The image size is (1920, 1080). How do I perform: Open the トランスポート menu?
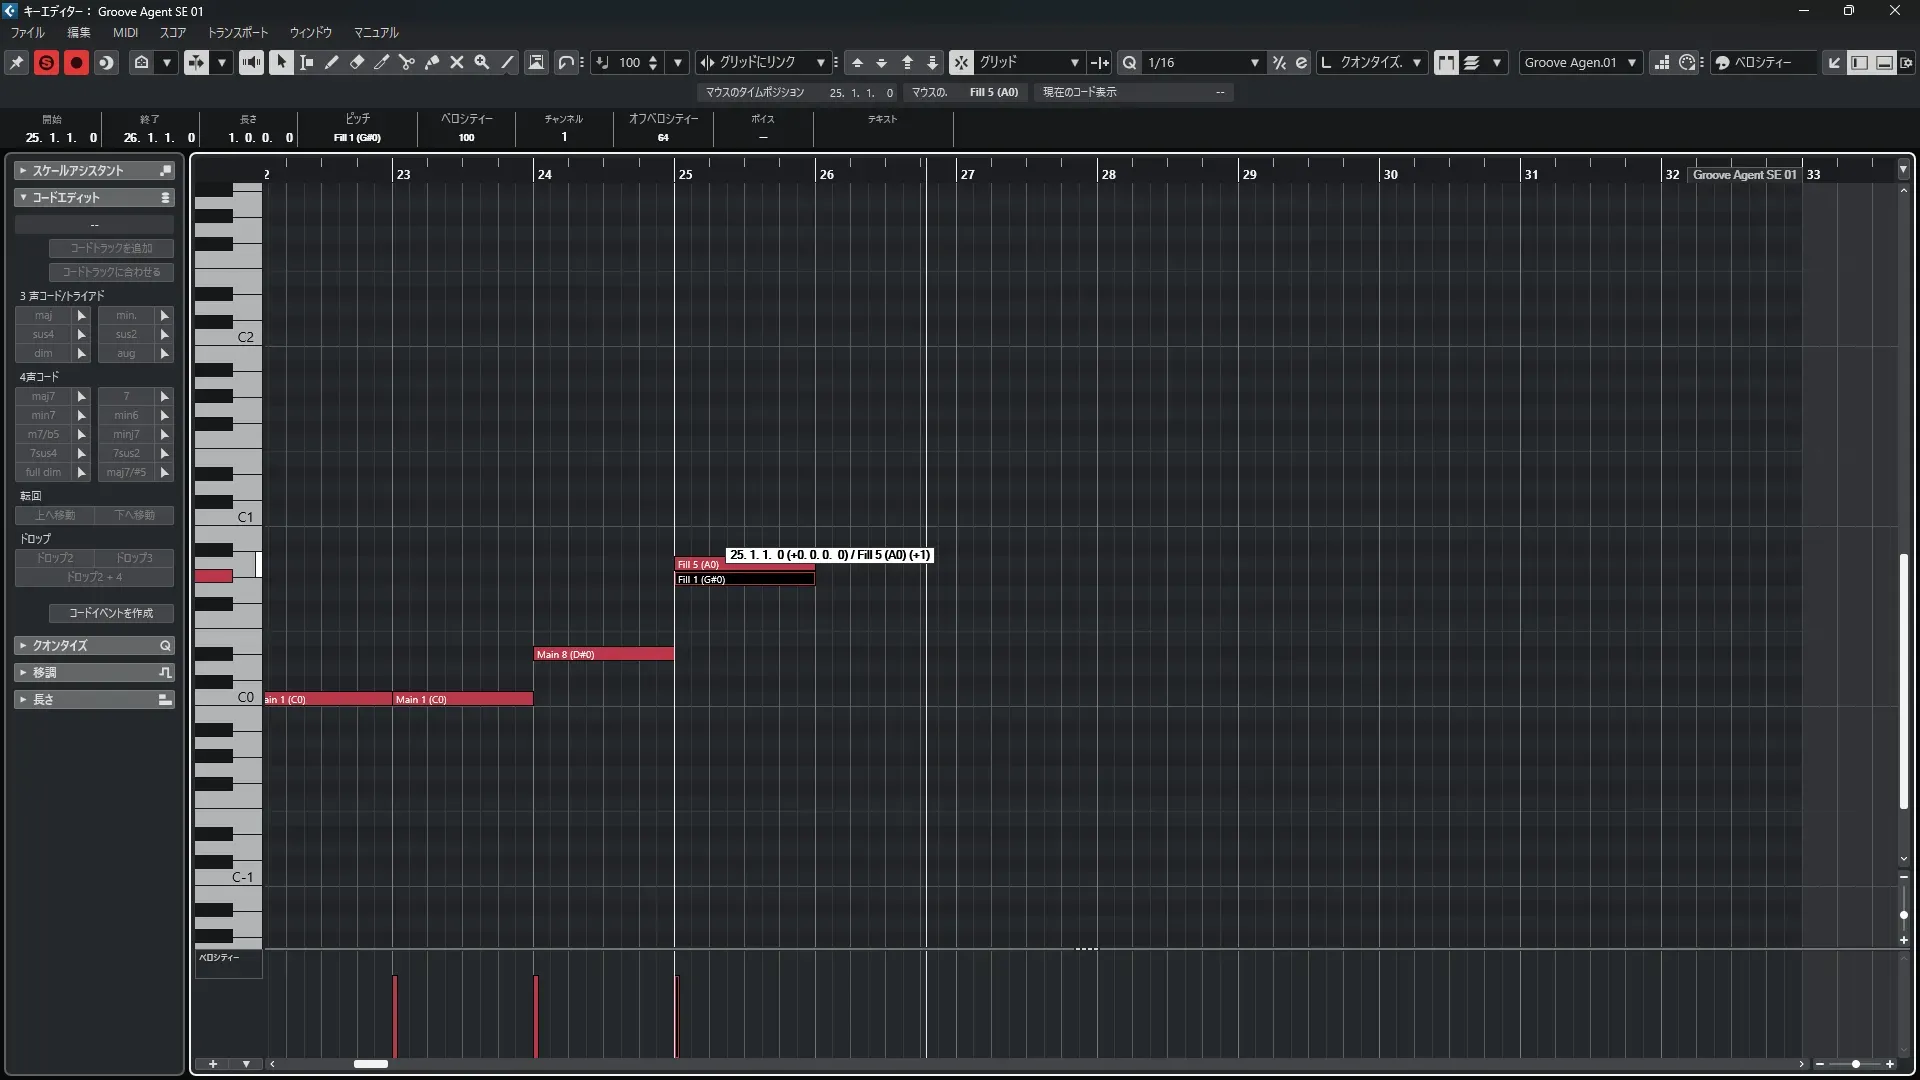pyautogui.click(x=237, y=32)
